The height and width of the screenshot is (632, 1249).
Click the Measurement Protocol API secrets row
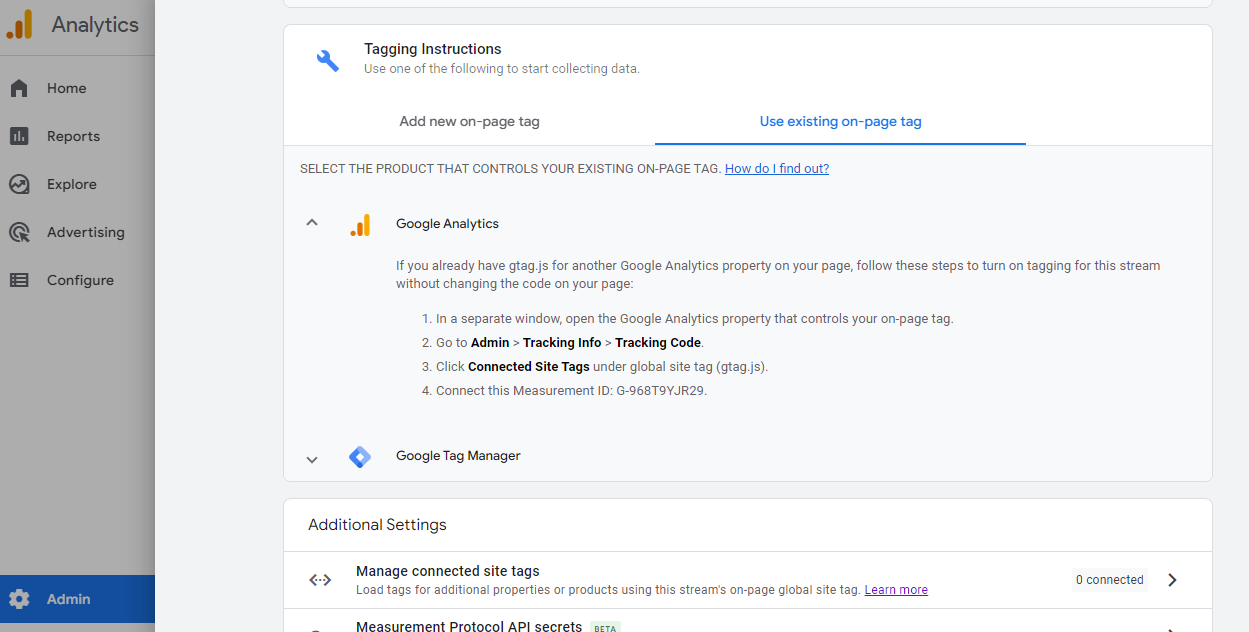click(x=467, y=626)
